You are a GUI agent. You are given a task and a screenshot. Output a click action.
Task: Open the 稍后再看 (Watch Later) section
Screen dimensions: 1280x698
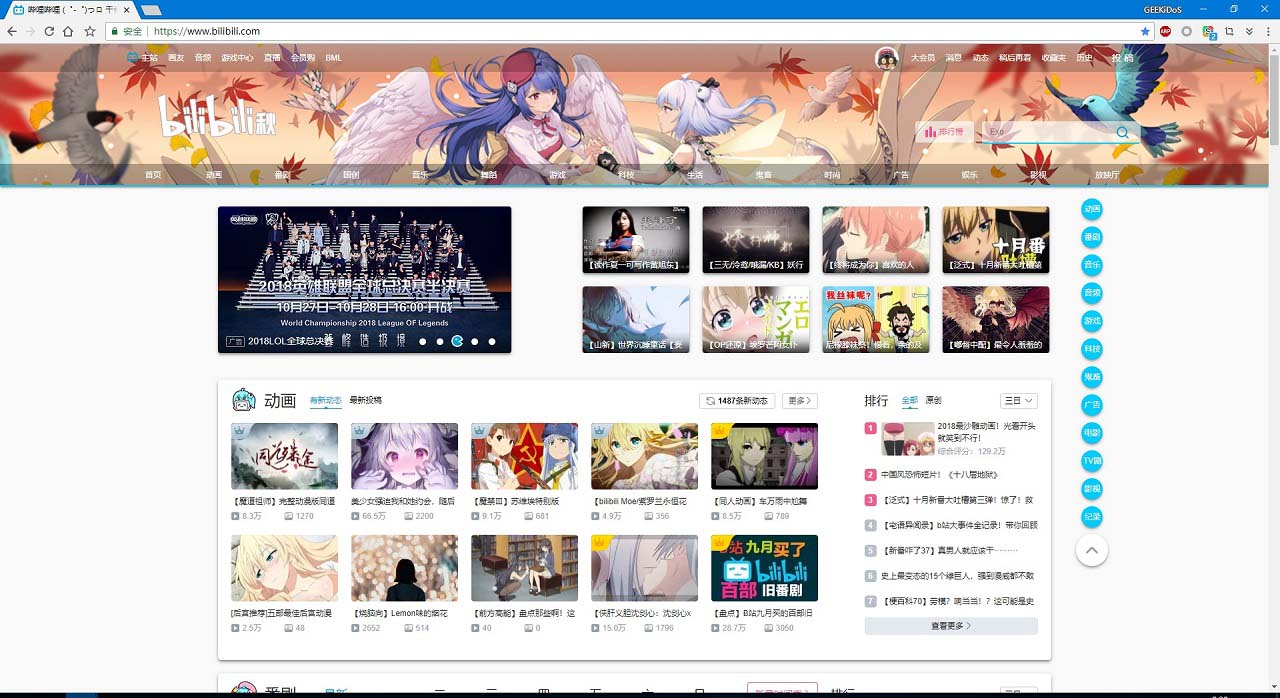(1015, 57)
